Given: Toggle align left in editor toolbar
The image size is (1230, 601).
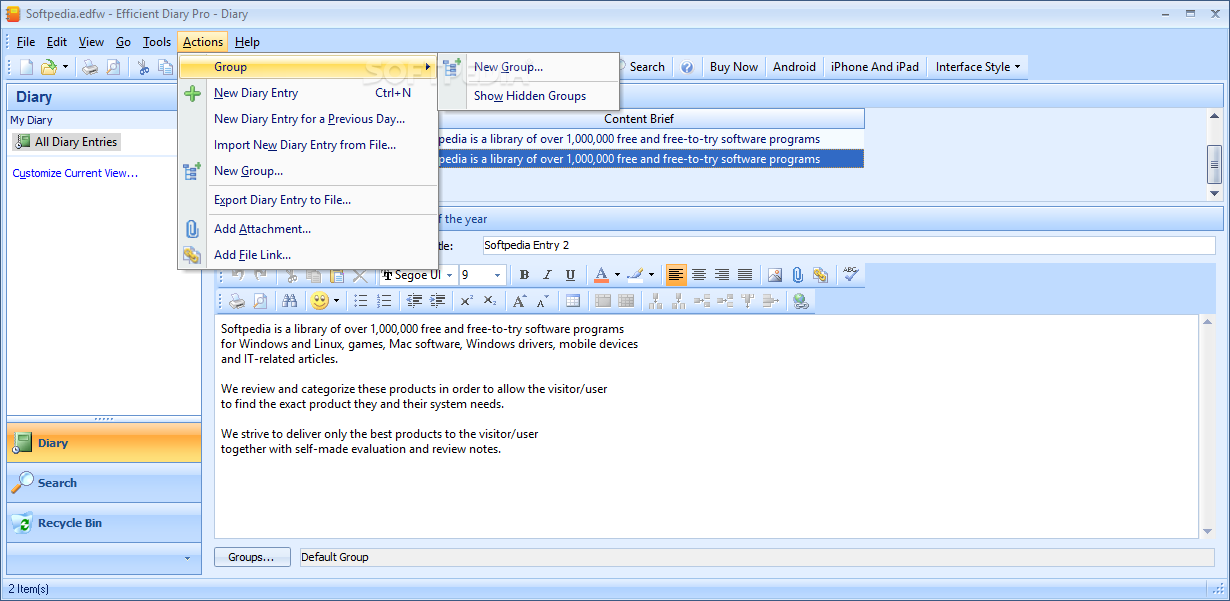Looking at the screenshot, I should point(676,275).
